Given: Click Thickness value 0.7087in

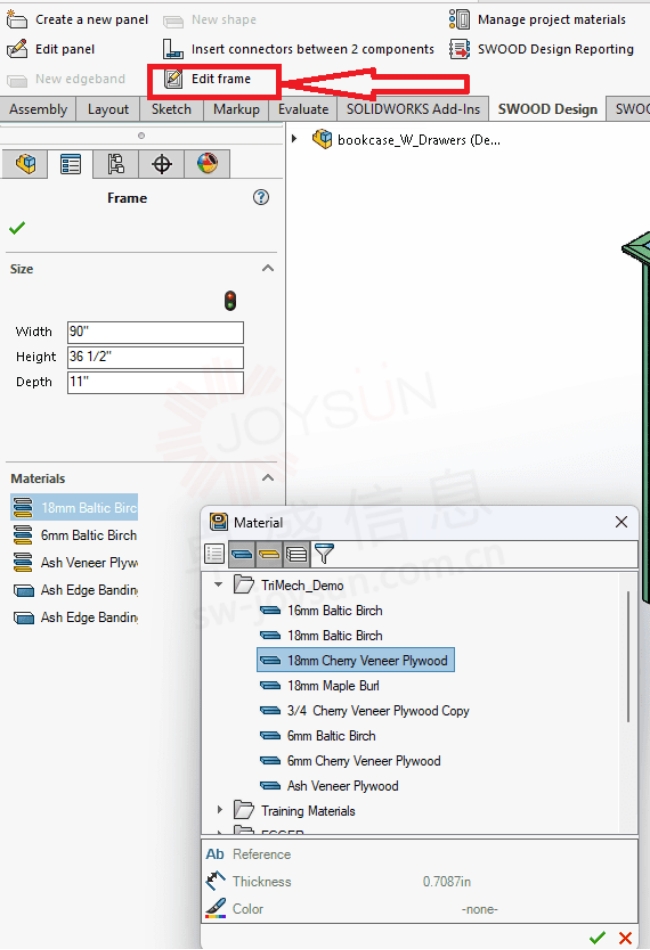Looking at the screenshot, I should click(x=446, y=882).
